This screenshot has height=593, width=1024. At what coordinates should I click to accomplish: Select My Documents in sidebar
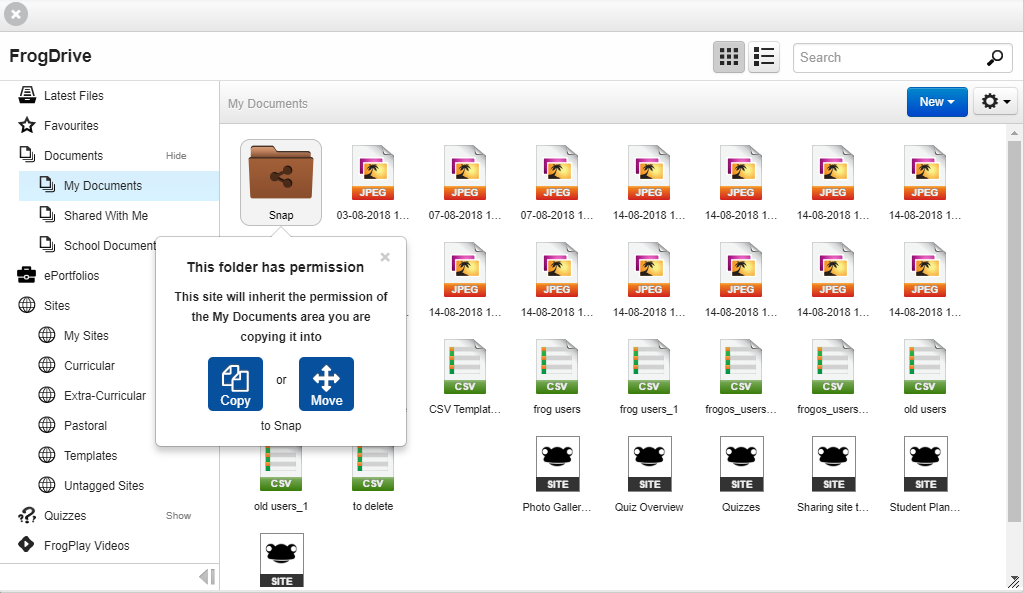click(119, 185)
